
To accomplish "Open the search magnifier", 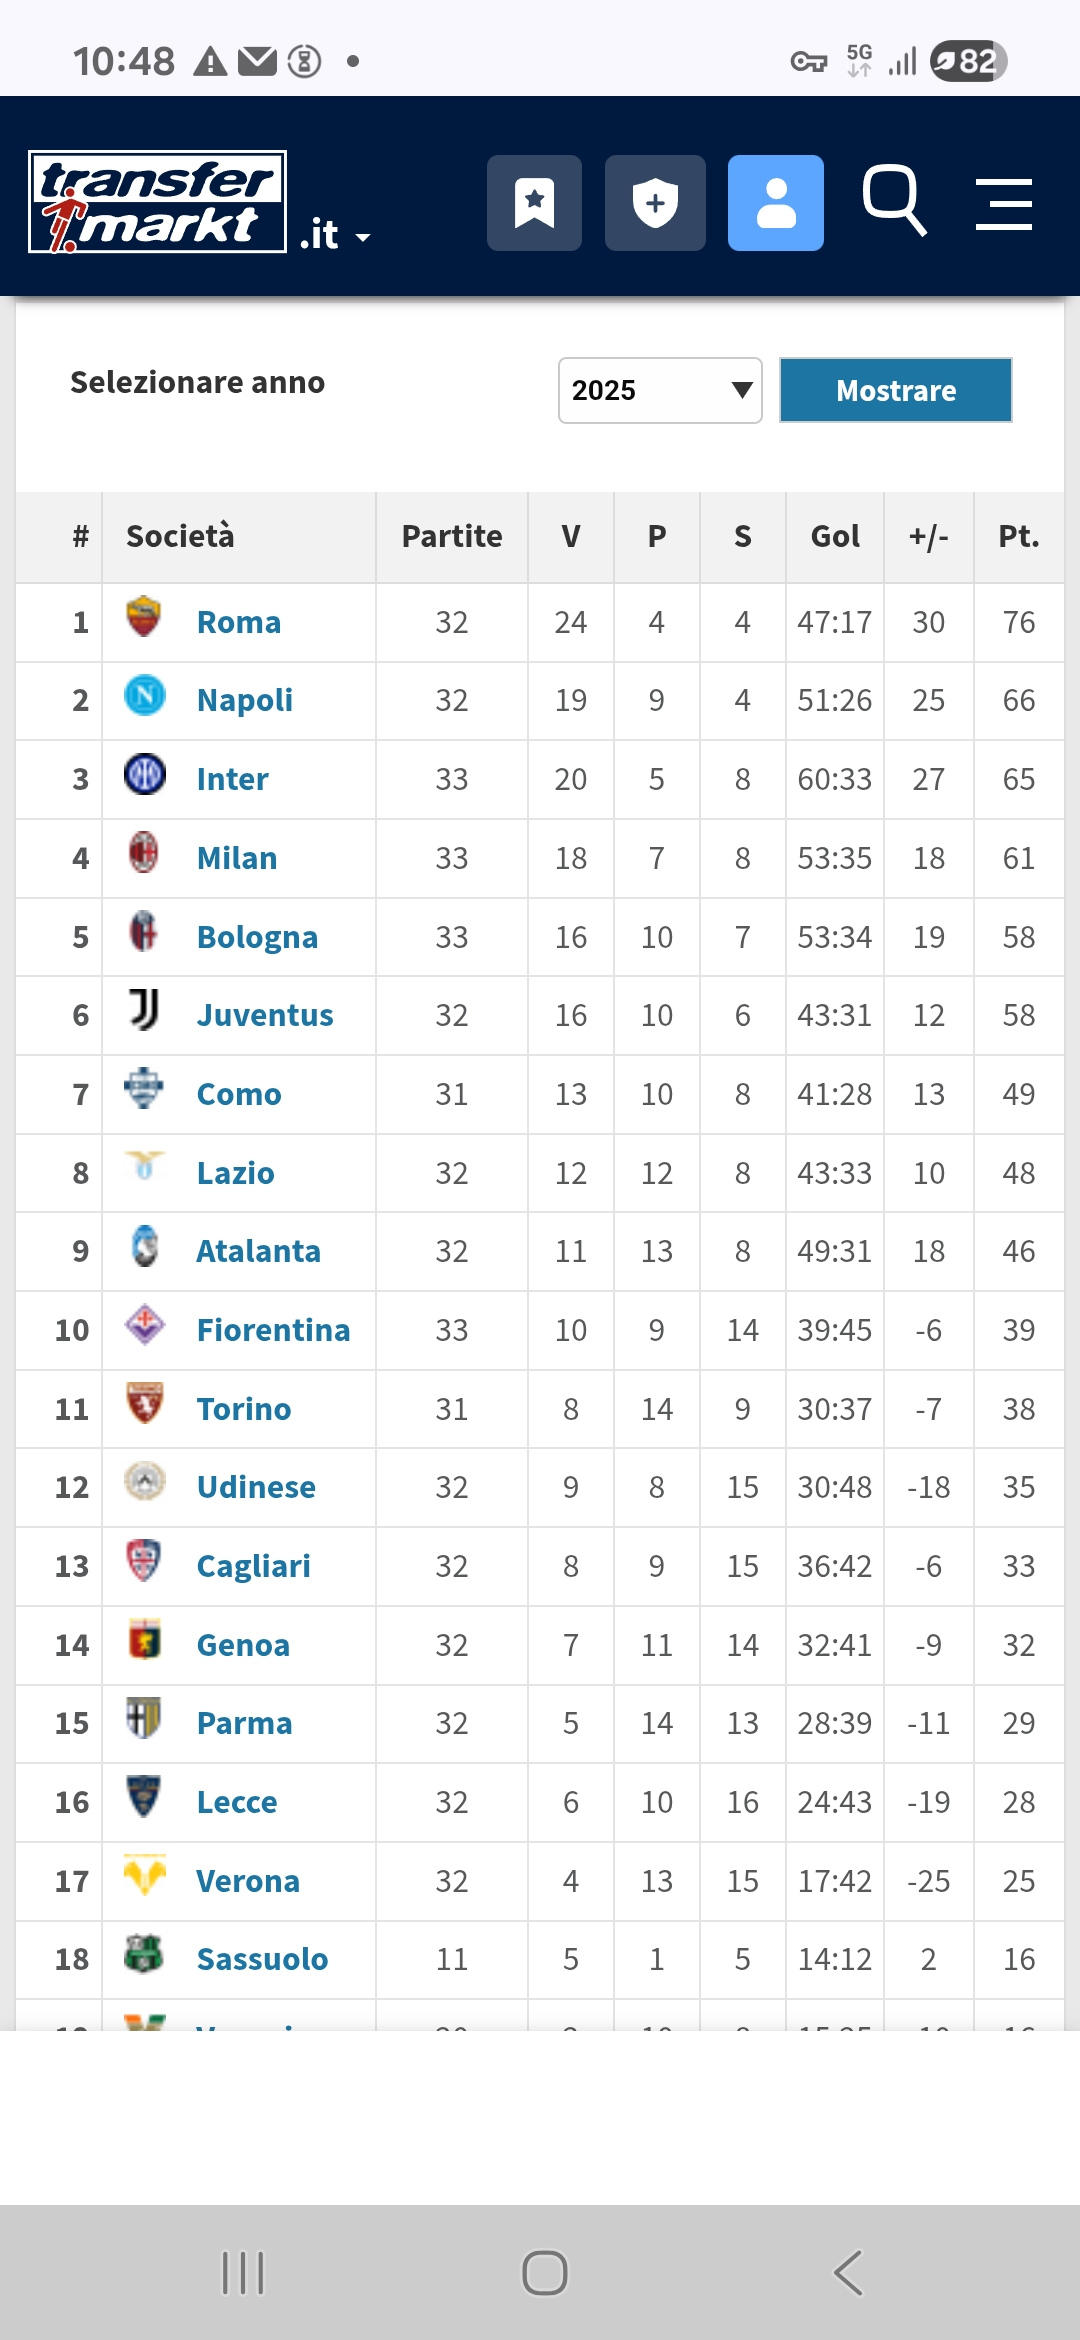I will coord(894,200).
